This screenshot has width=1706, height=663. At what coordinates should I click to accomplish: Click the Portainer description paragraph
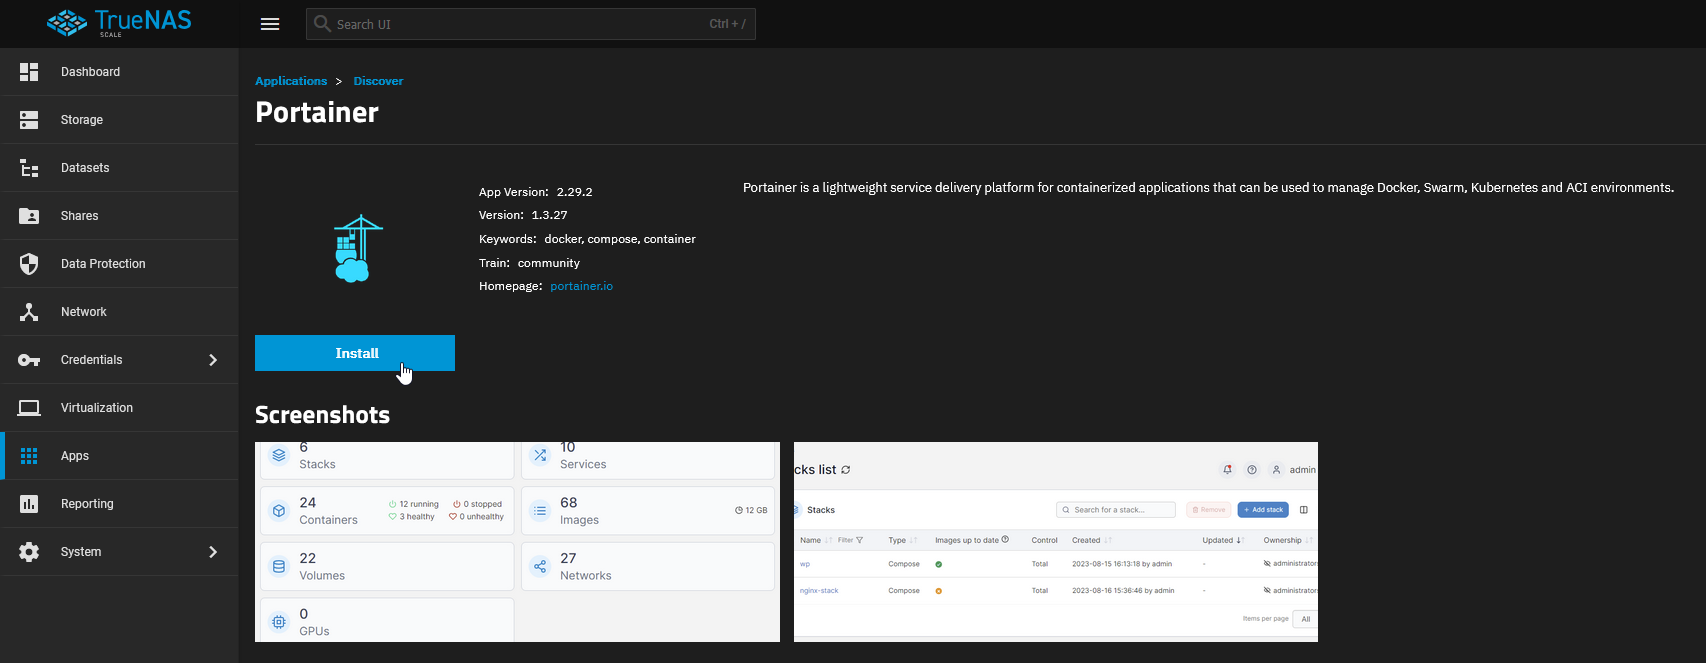(1208, 188)
